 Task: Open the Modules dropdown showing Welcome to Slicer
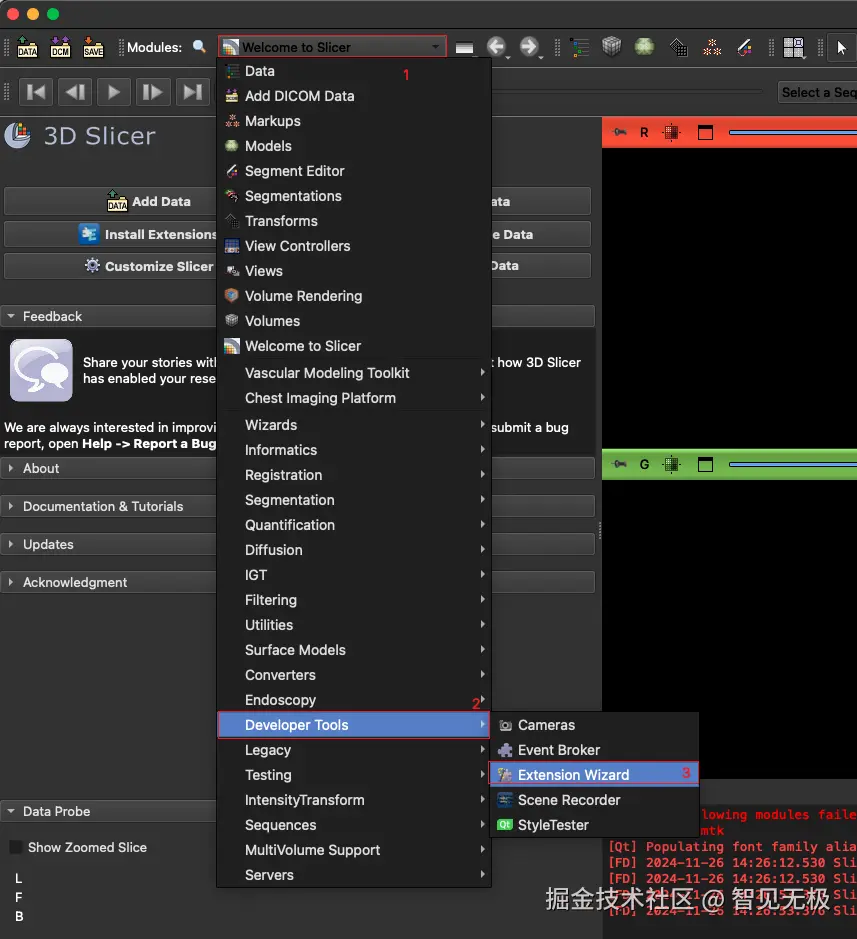pos(332,47)
